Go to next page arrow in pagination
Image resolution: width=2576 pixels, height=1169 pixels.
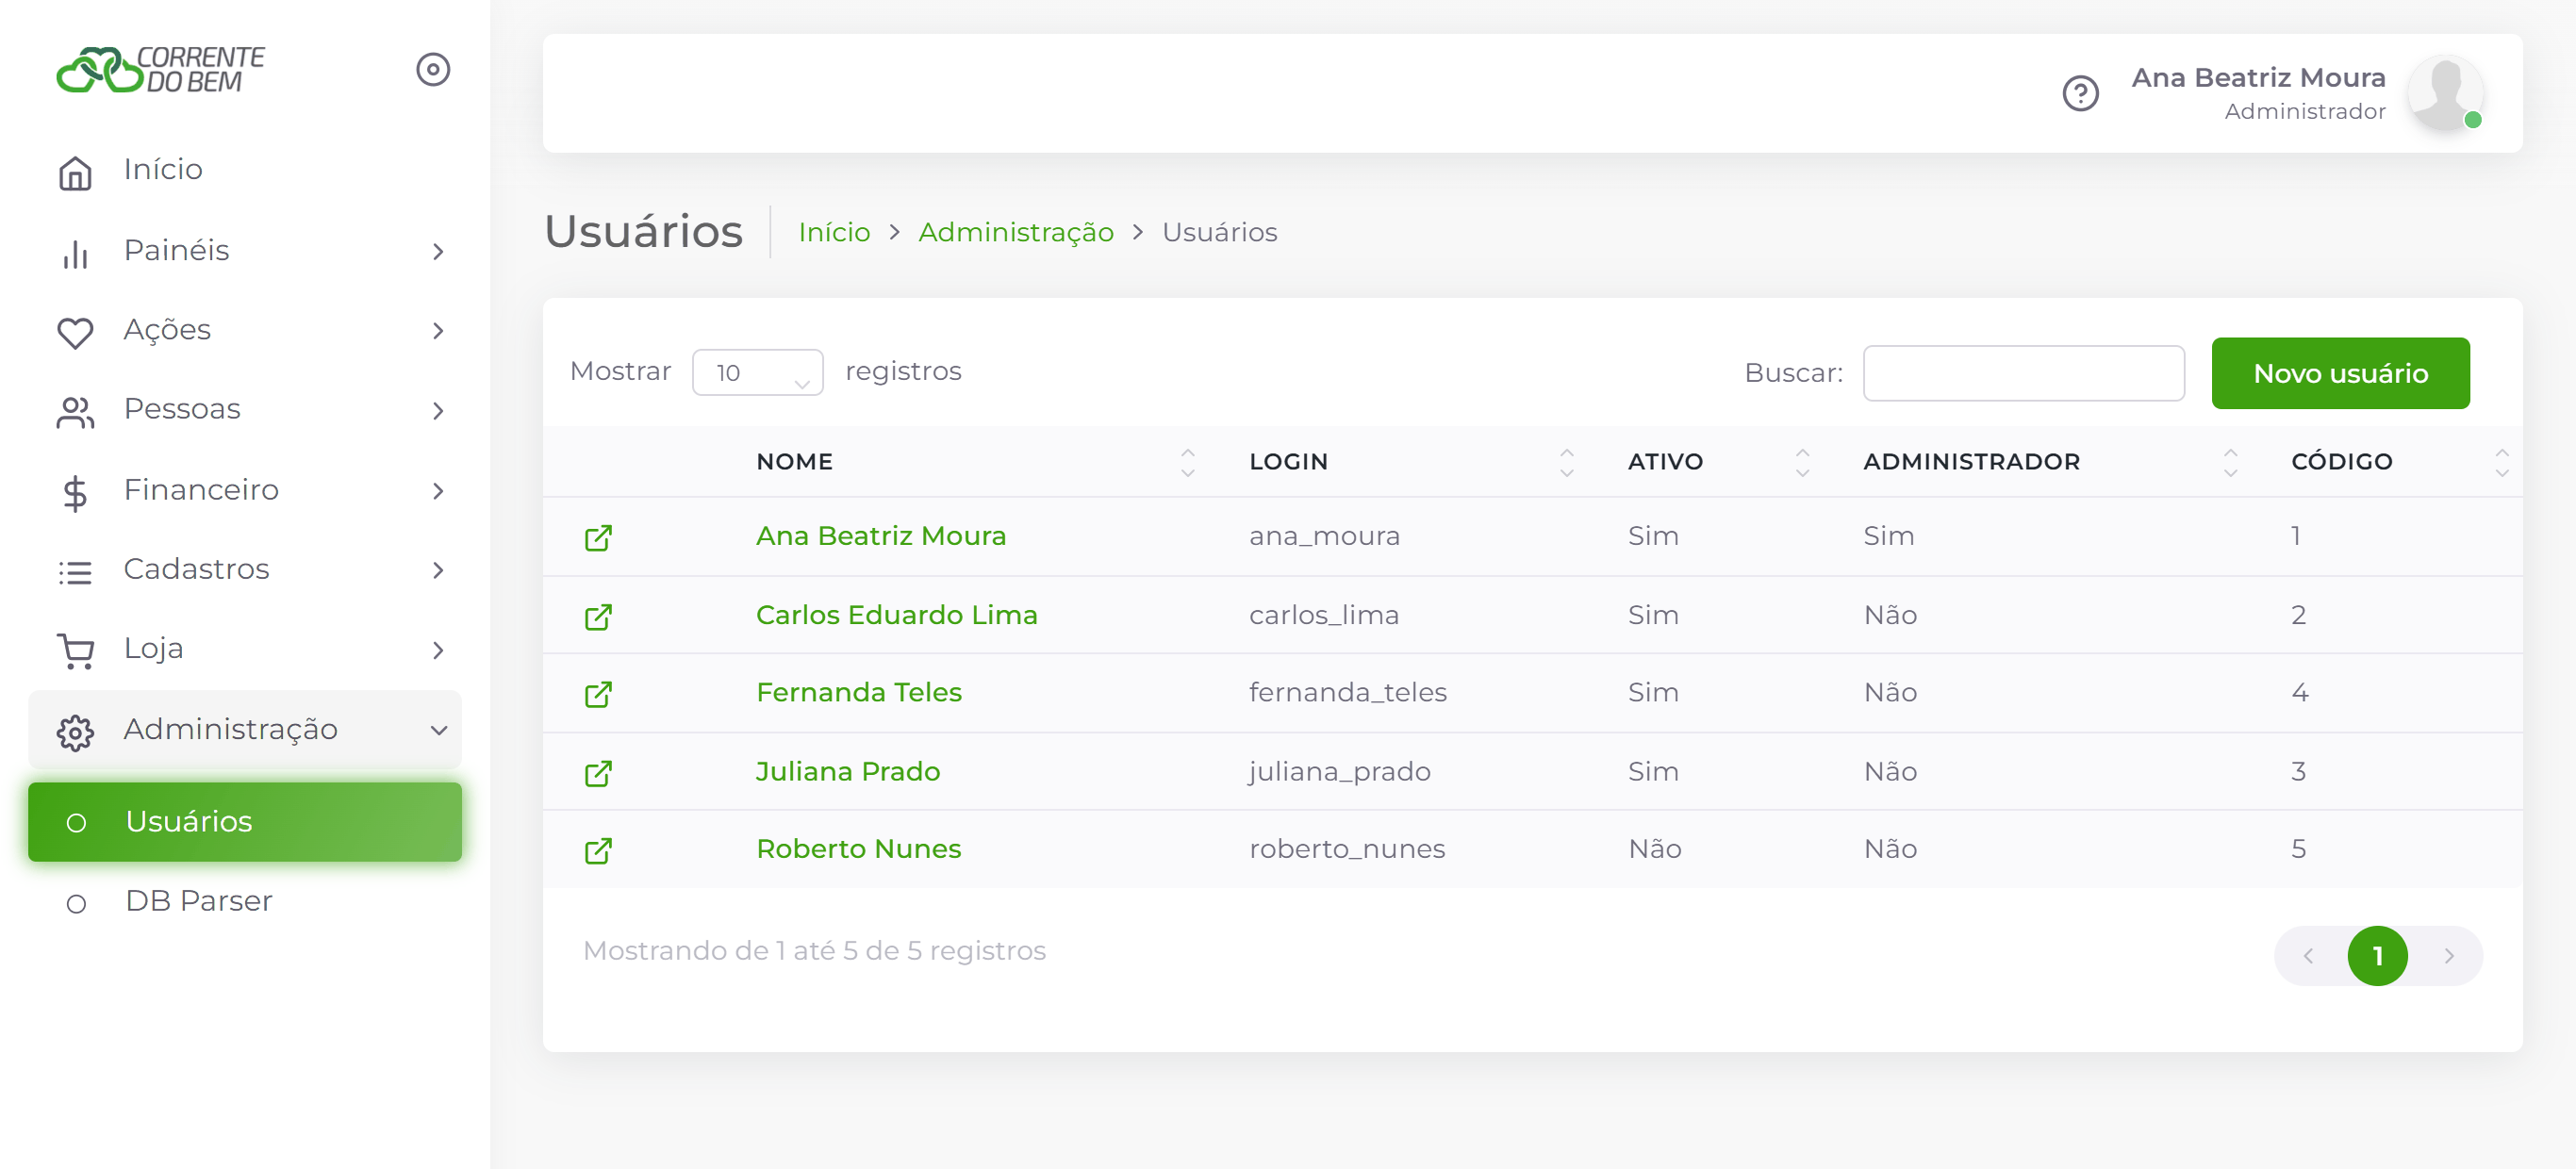(x=2449, y=957)
